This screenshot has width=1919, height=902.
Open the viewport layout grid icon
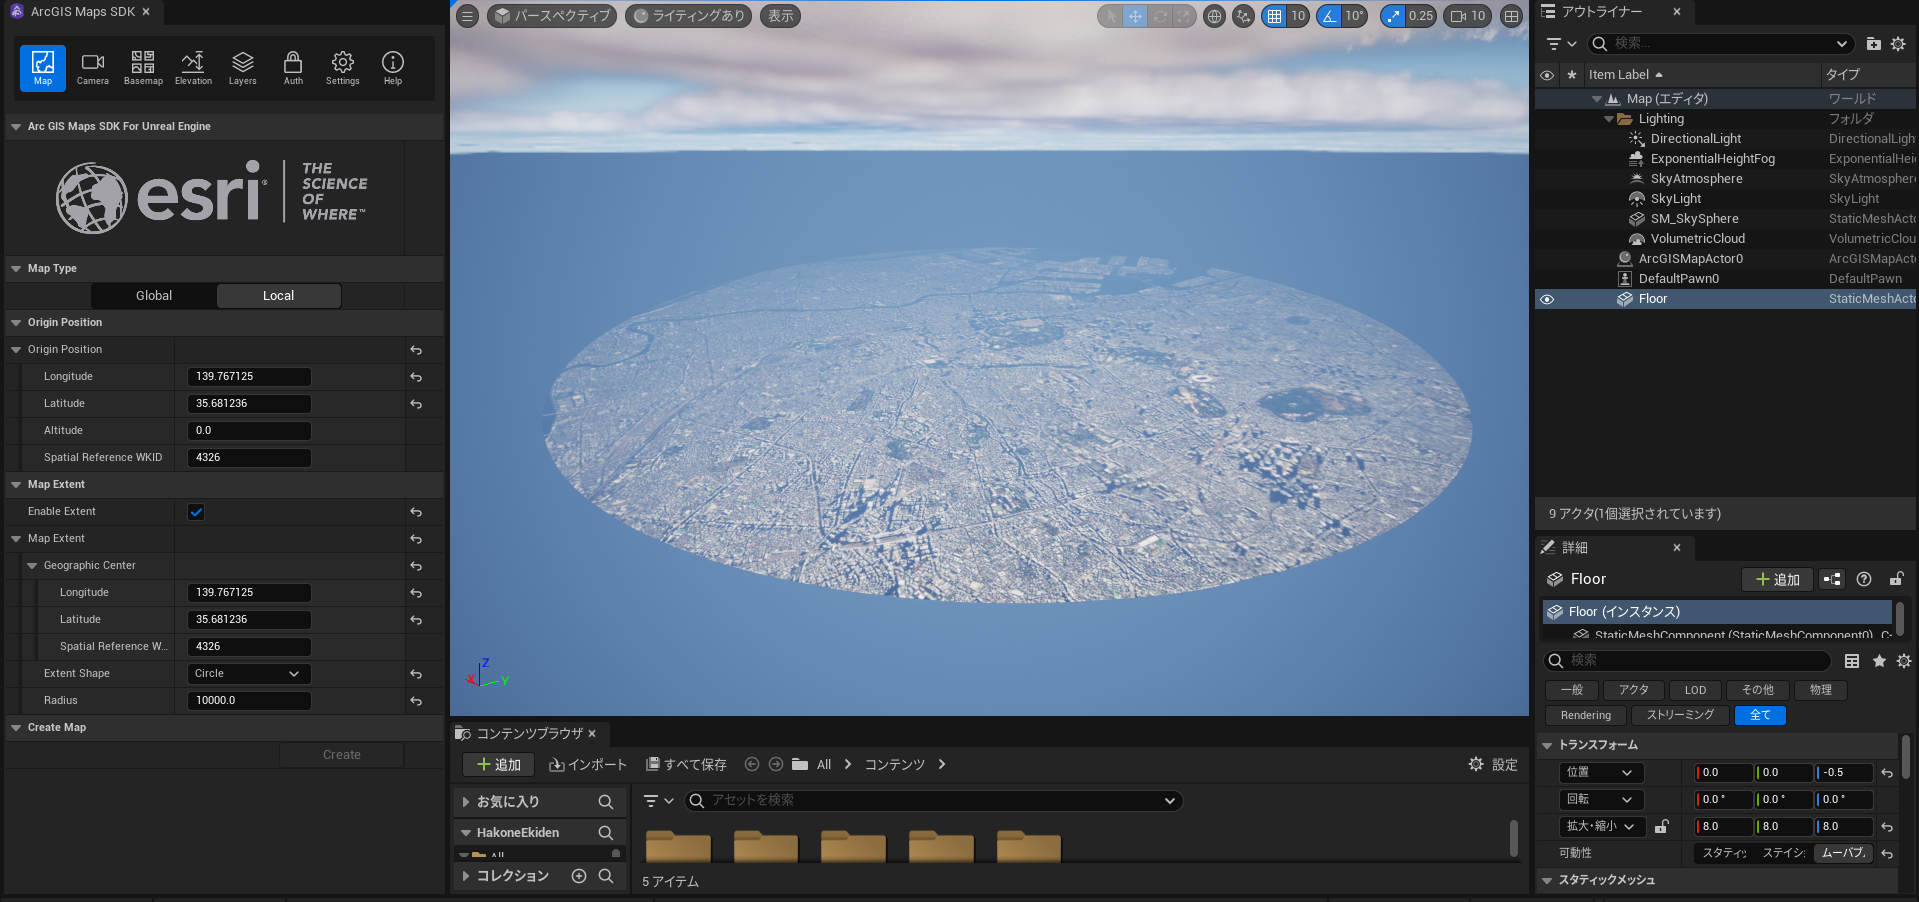(x=1512, y=16)
